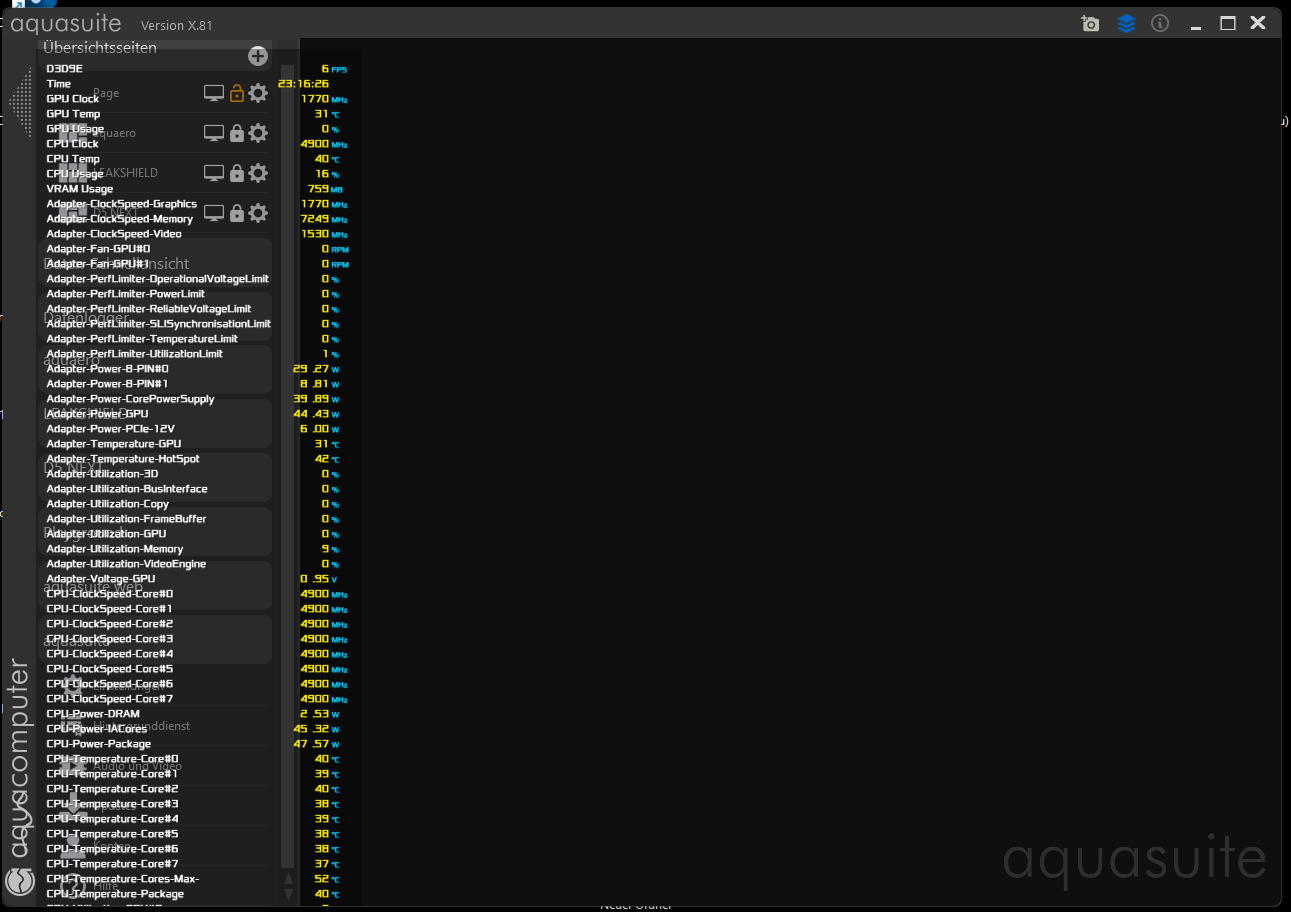Open gear settings for LEAKSHIELD page
This screenshot has height=912, width=1291.
point(258,173)
